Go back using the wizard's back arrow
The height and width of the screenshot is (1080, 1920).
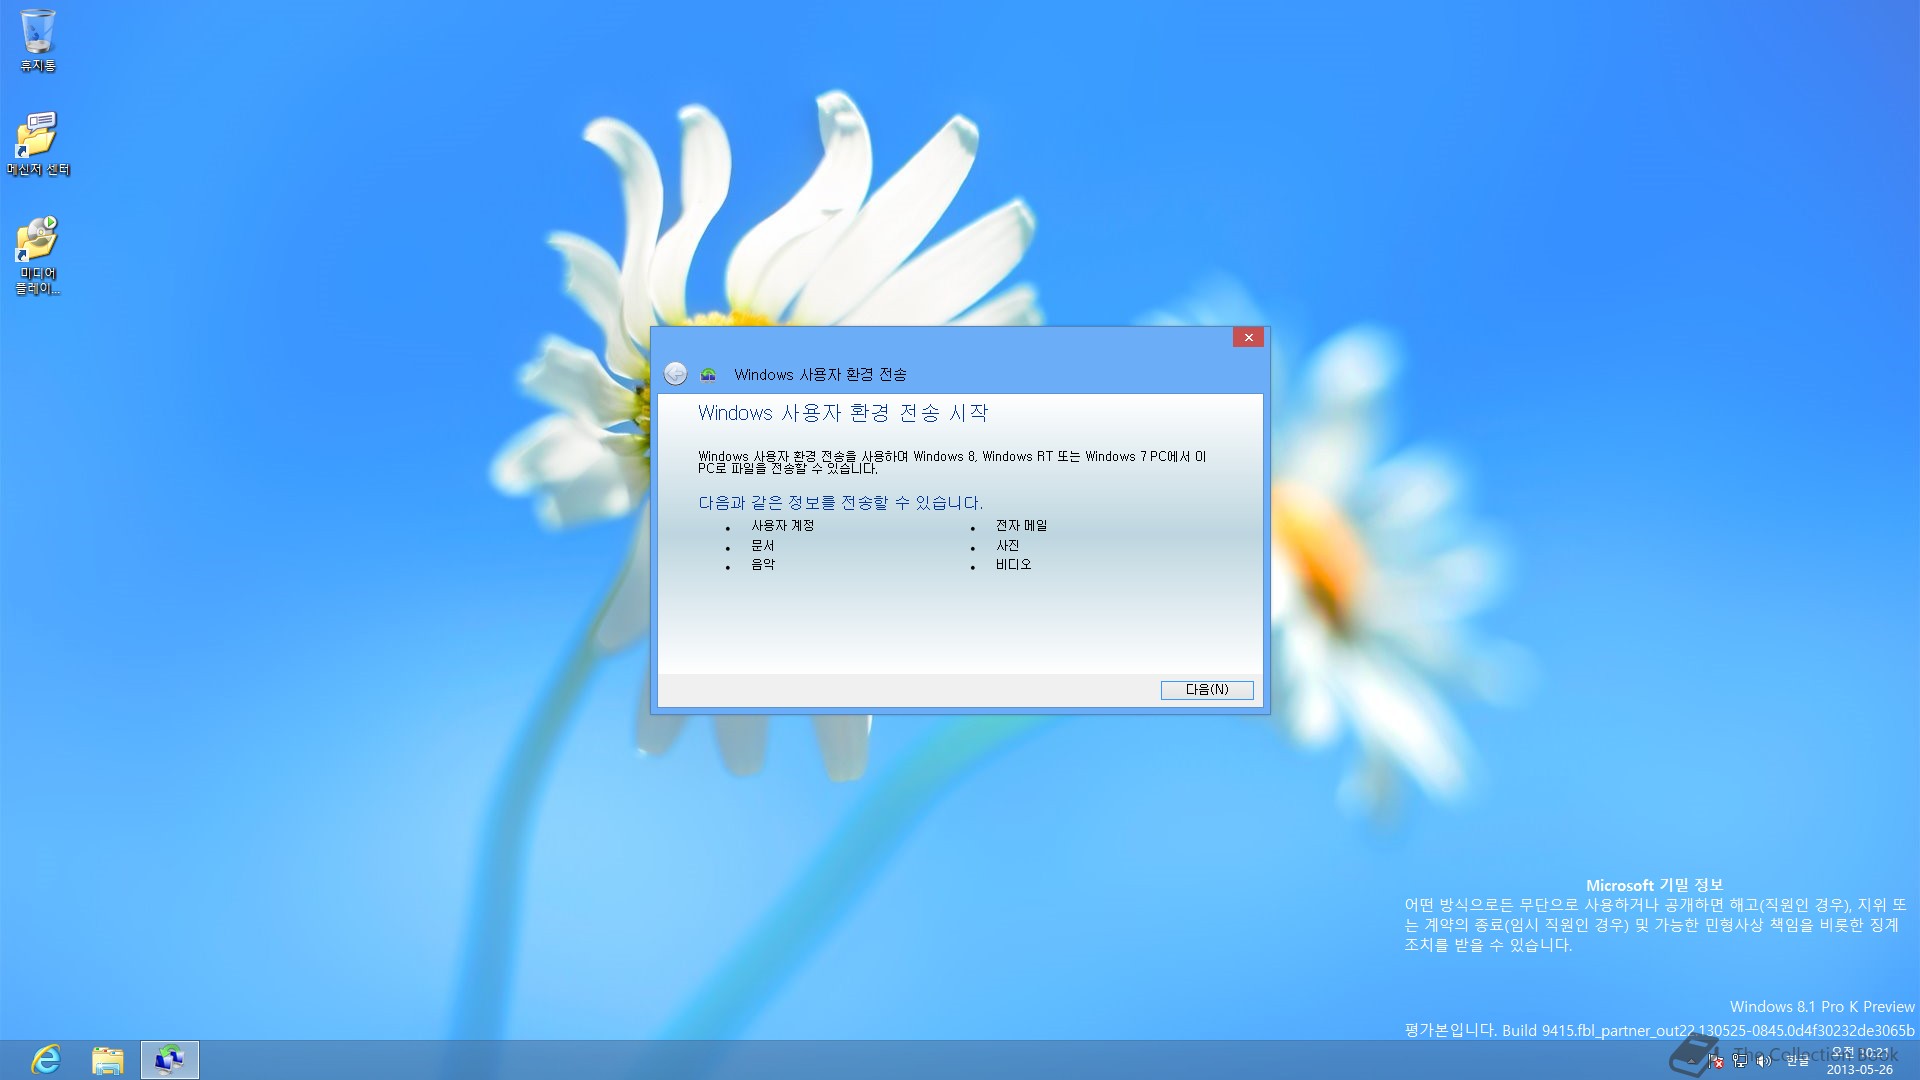[x=676, y=374]
